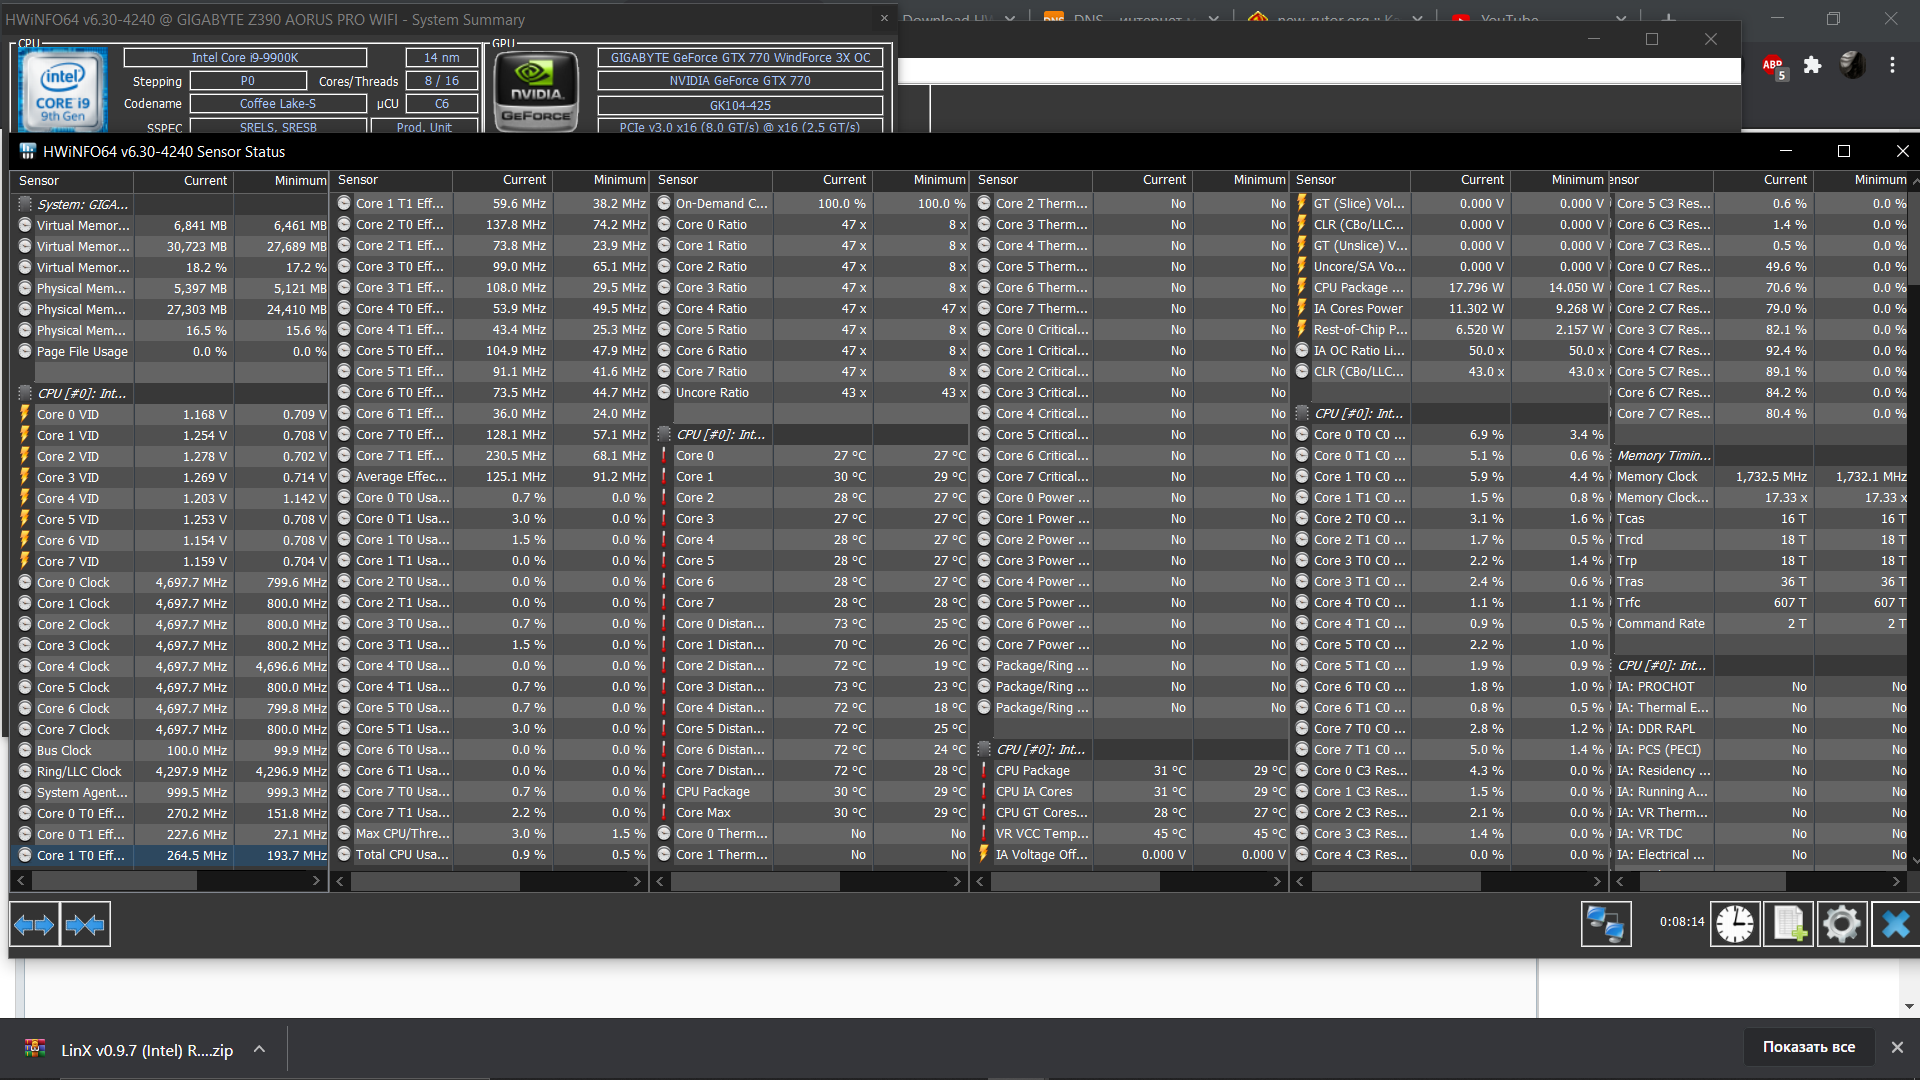The height and width of the screenshot is (1080, 1920).
Task: Open sensor settings gear icon
Action: (1841, 924)
